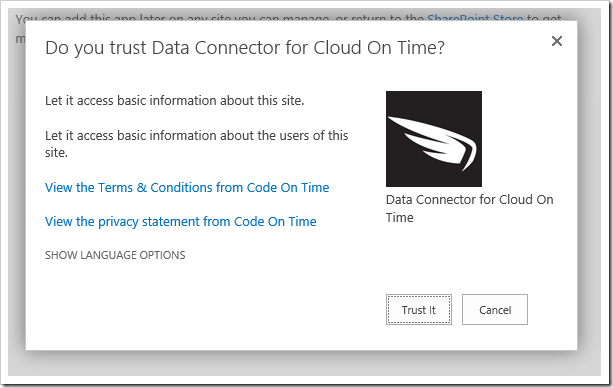Viewport: 613px width, 388px height.
Task: Click the basic site information permission text
Action: point(174,101)
